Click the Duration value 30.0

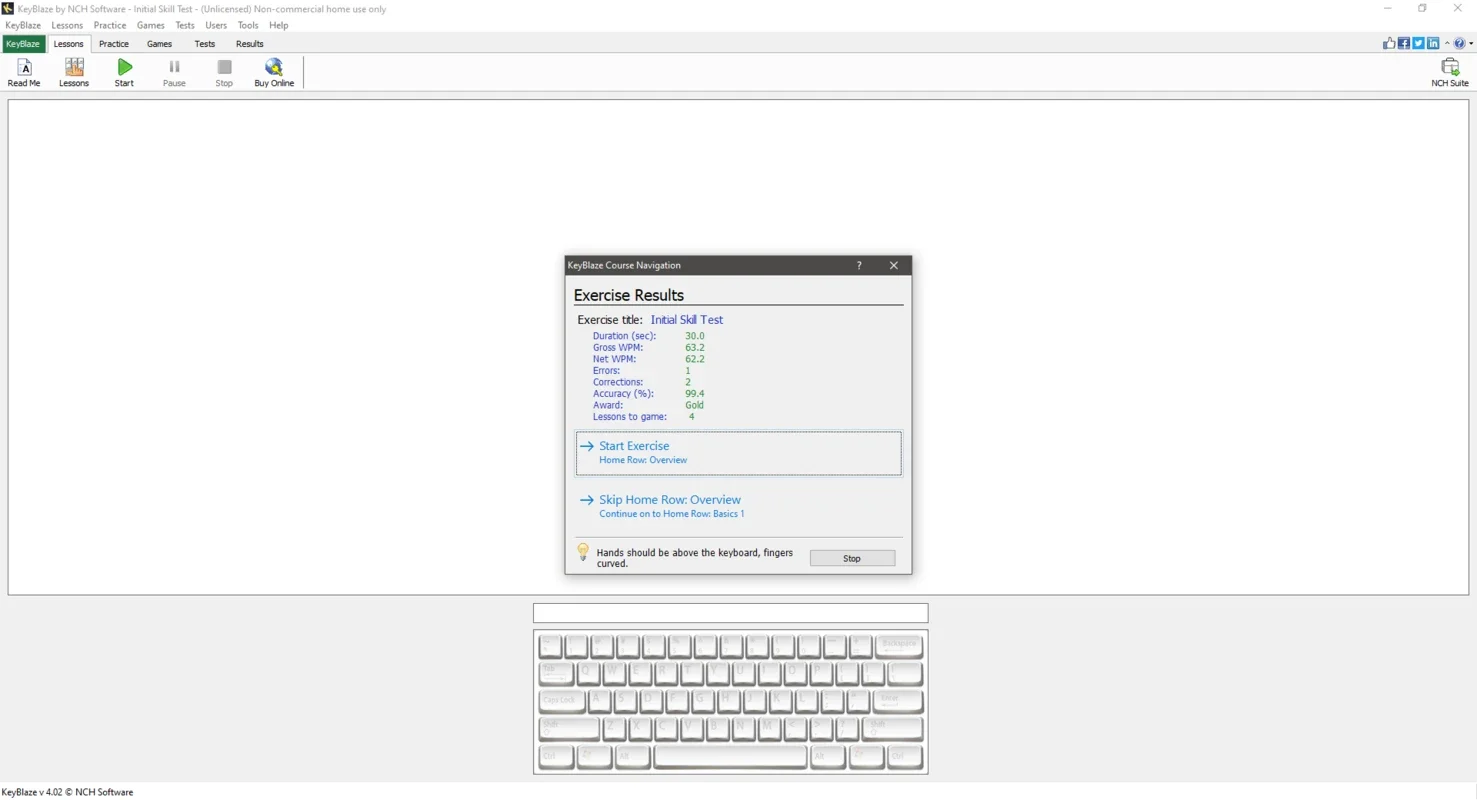[695, 336]
